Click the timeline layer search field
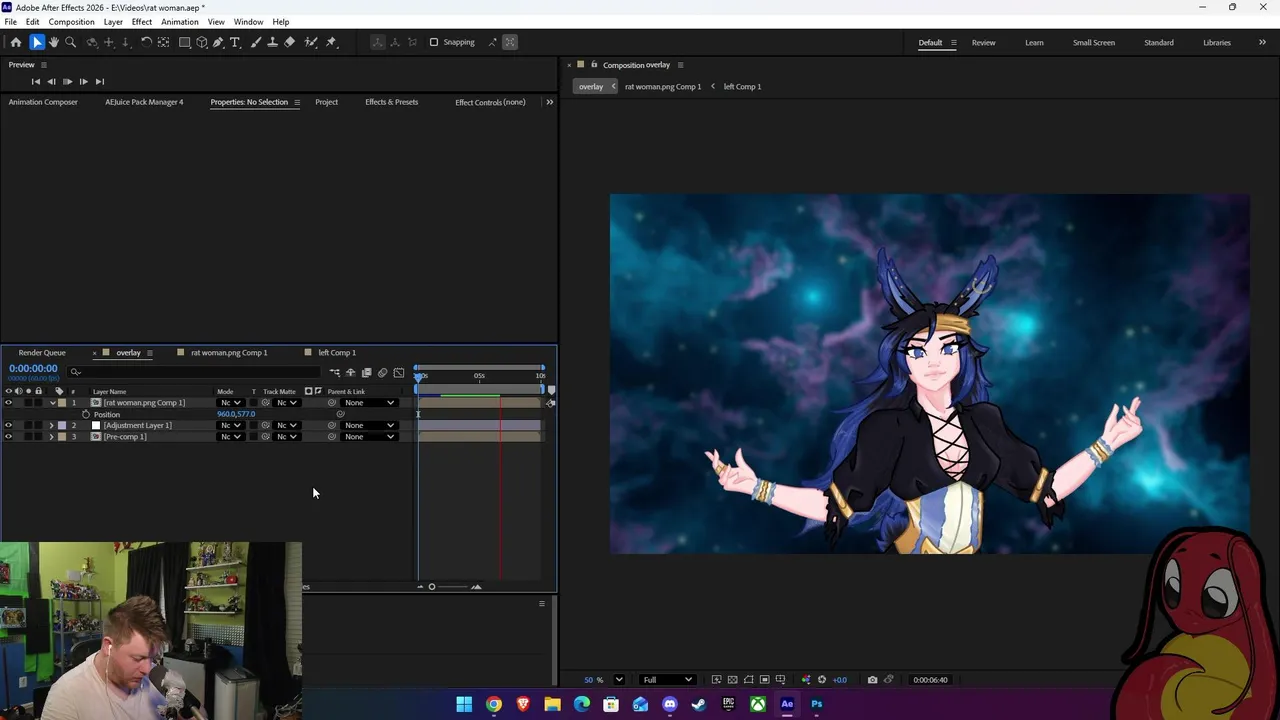Viewport: 1280px width, 720px height. tap(195, 372)
